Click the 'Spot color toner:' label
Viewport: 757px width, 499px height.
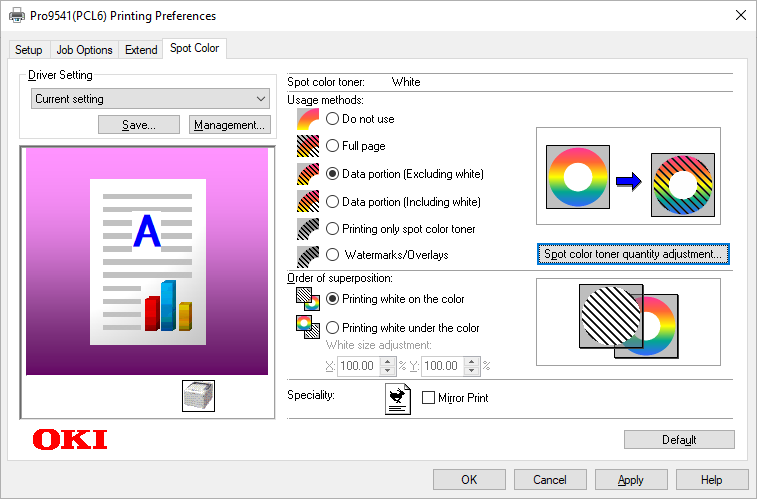[x=326, y=82]
